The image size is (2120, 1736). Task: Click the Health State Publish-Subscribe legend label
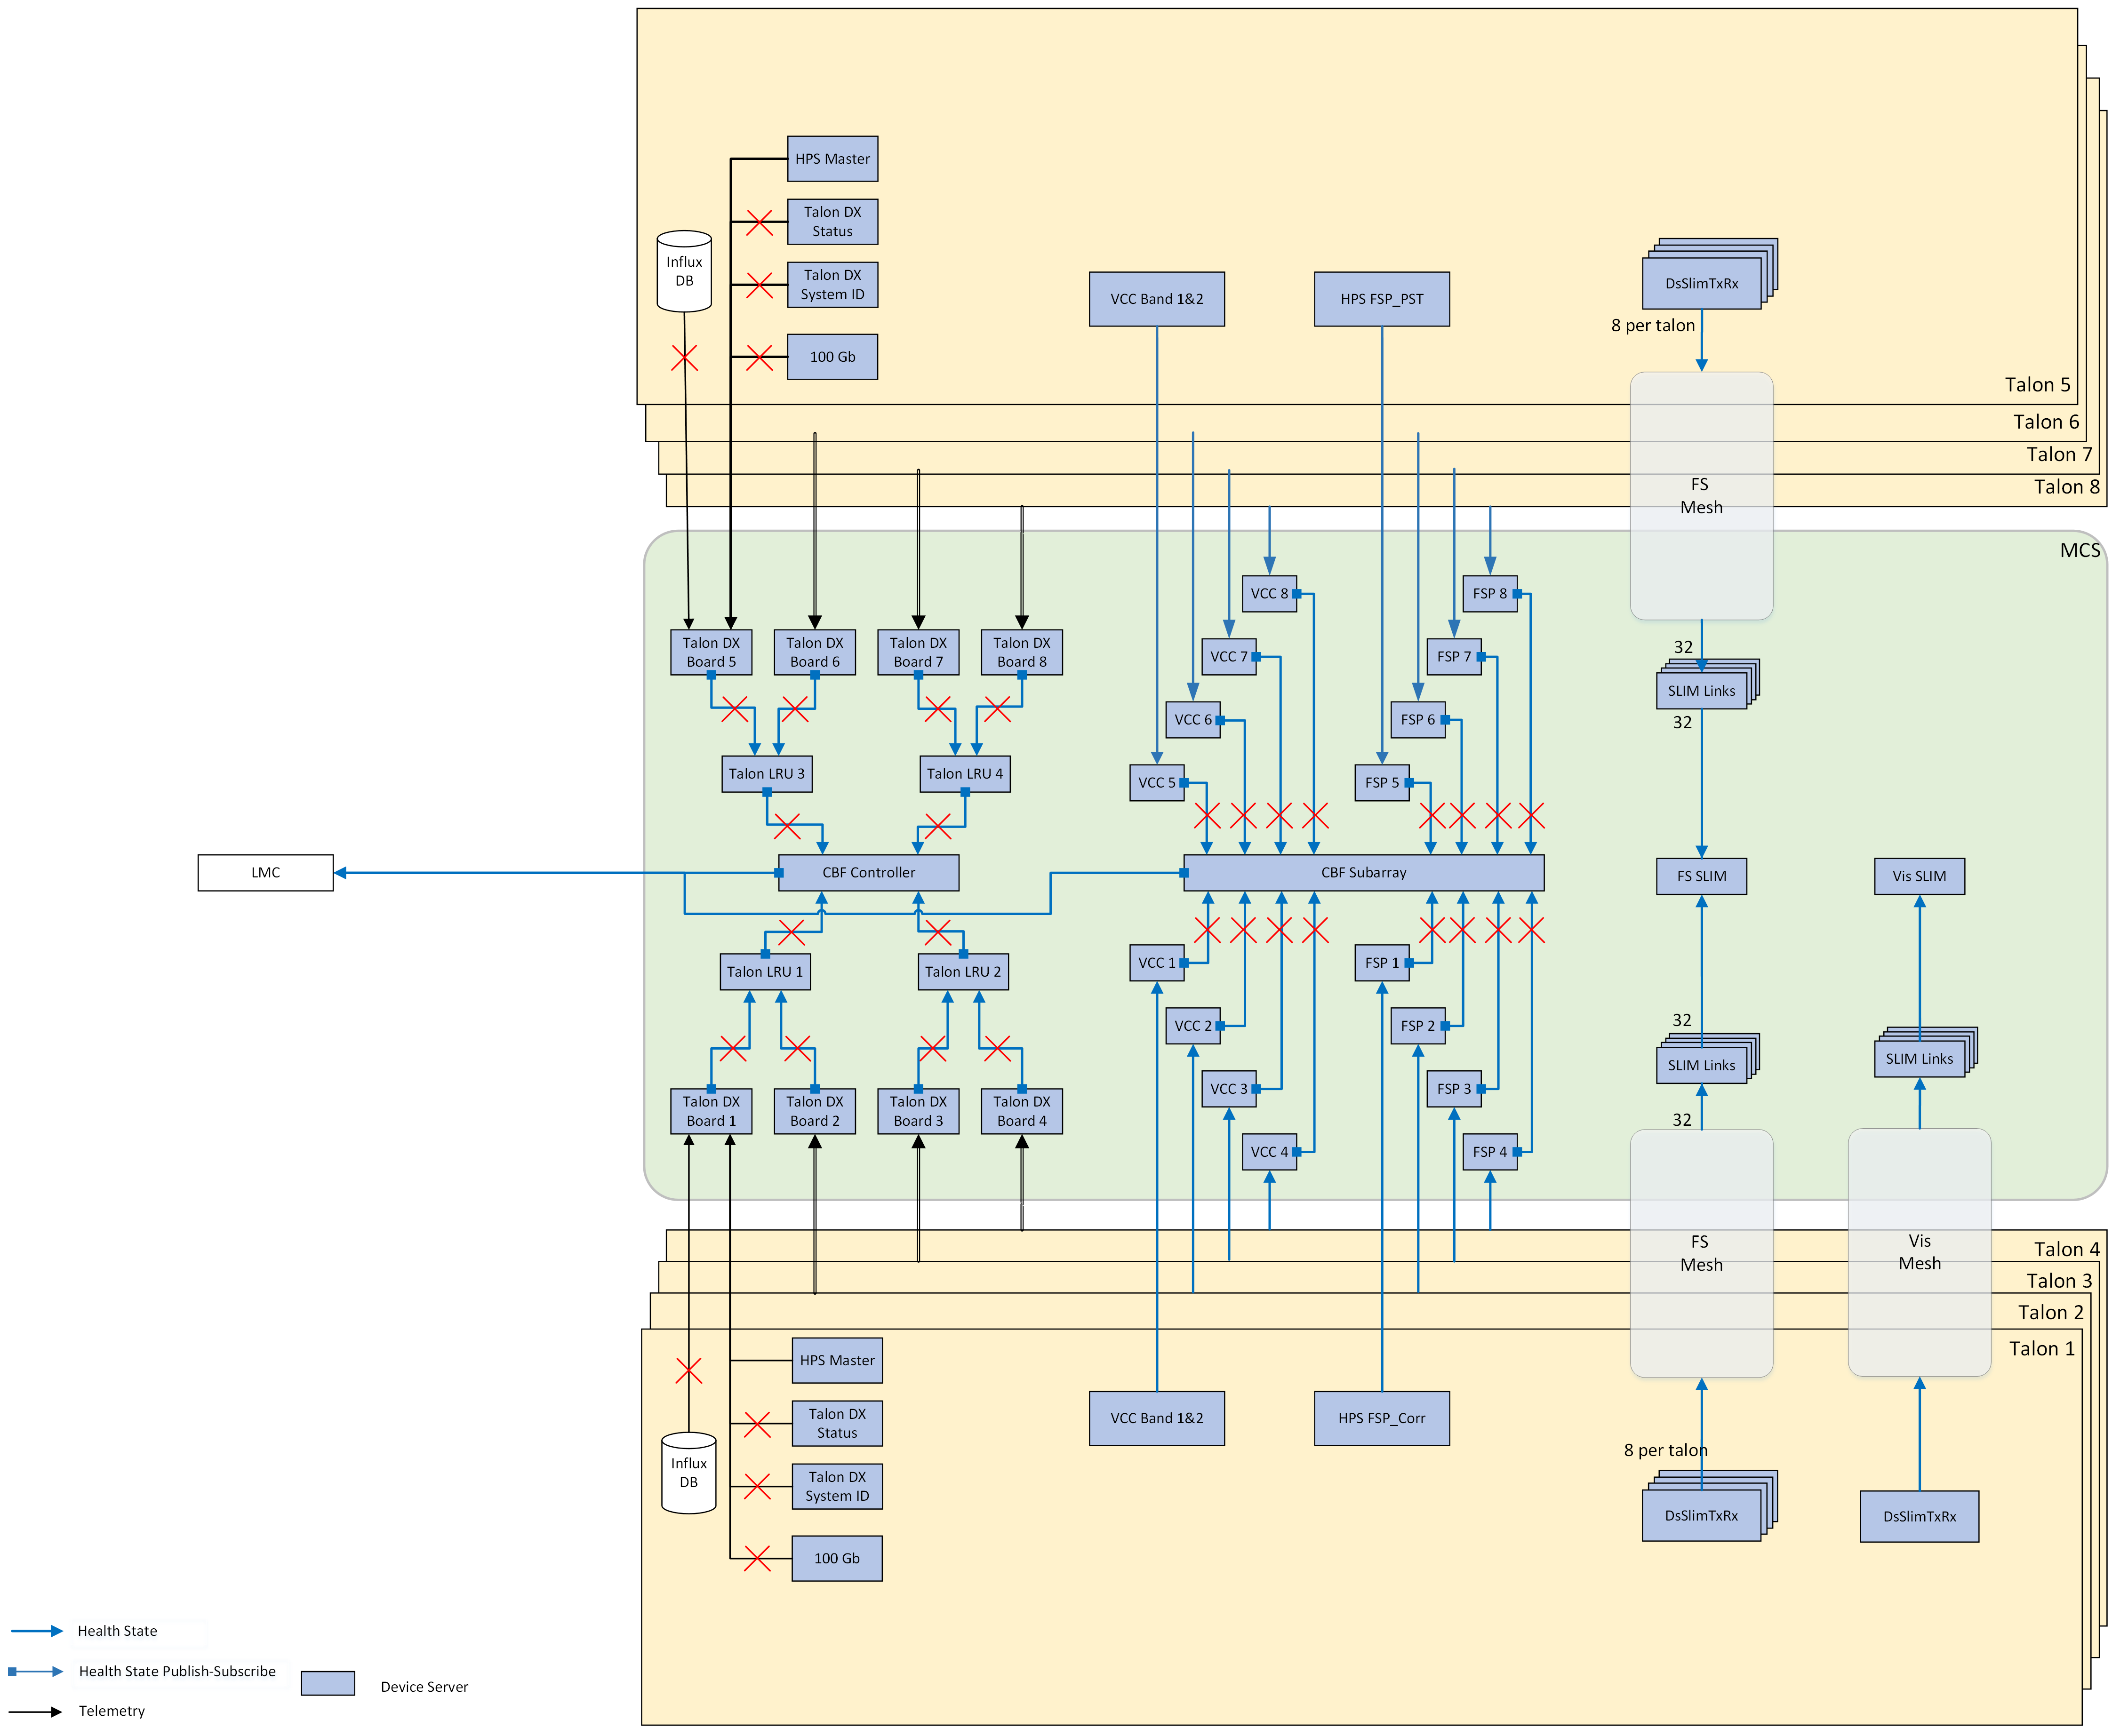point(177,1672)
